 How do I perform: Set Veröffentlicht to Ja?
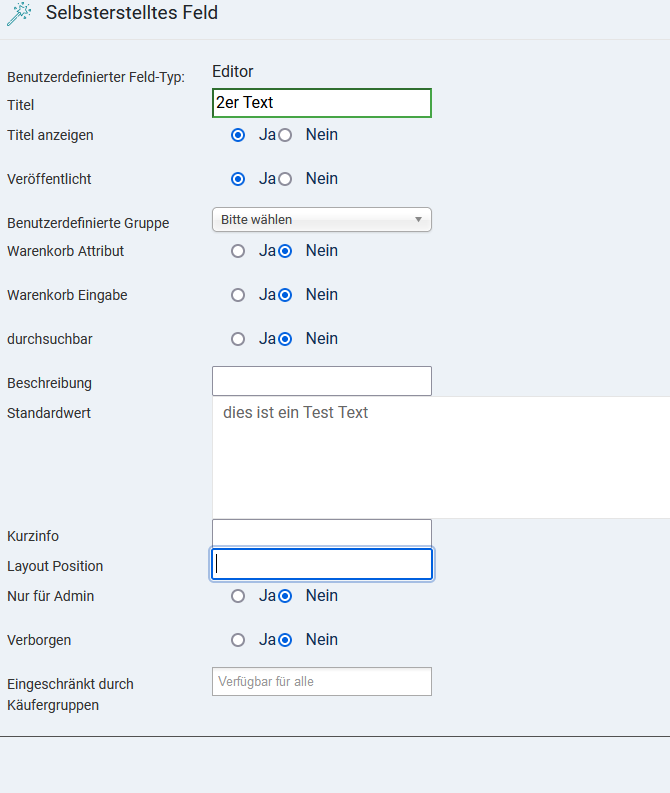(x=238, y=179)
